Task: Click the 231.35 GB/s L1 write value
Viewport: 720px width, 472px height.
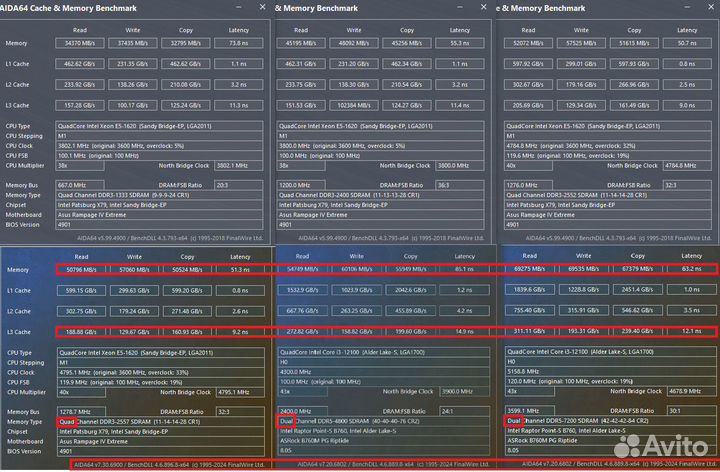Action: [133, 64]
